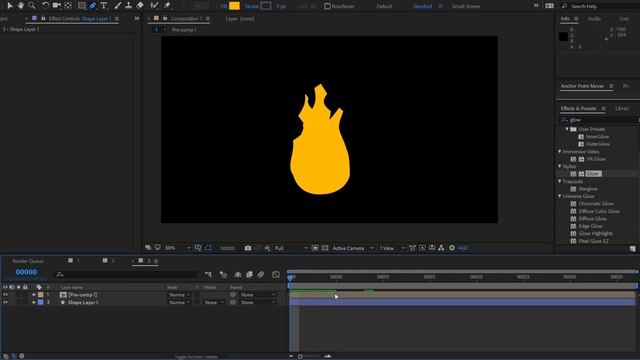
Task: Select the Type text tool
Action: click(104, 5)
